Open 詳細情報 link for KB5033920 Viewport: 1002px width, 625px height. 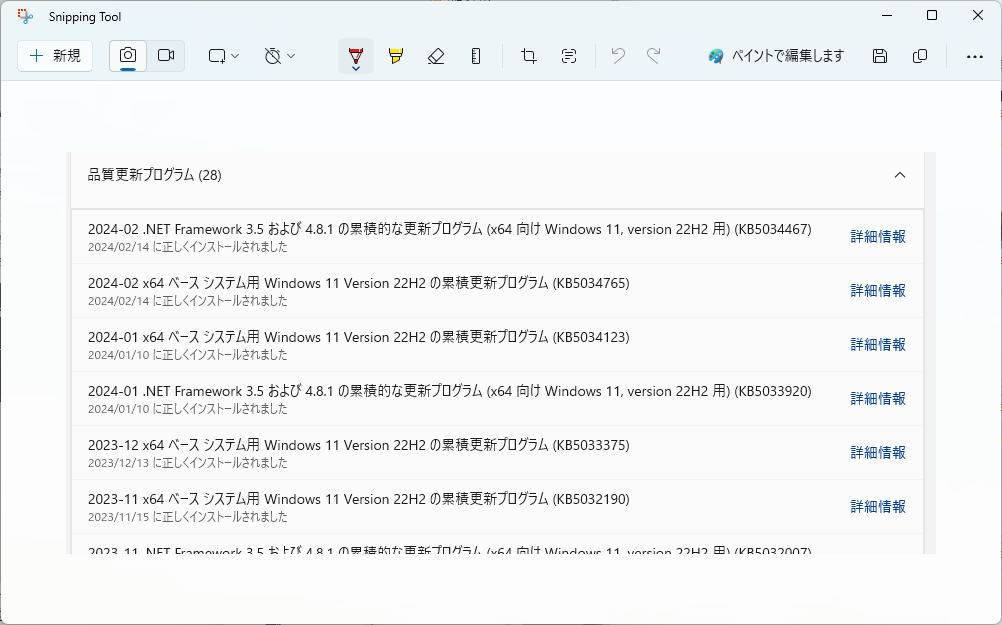pos(878,399)
